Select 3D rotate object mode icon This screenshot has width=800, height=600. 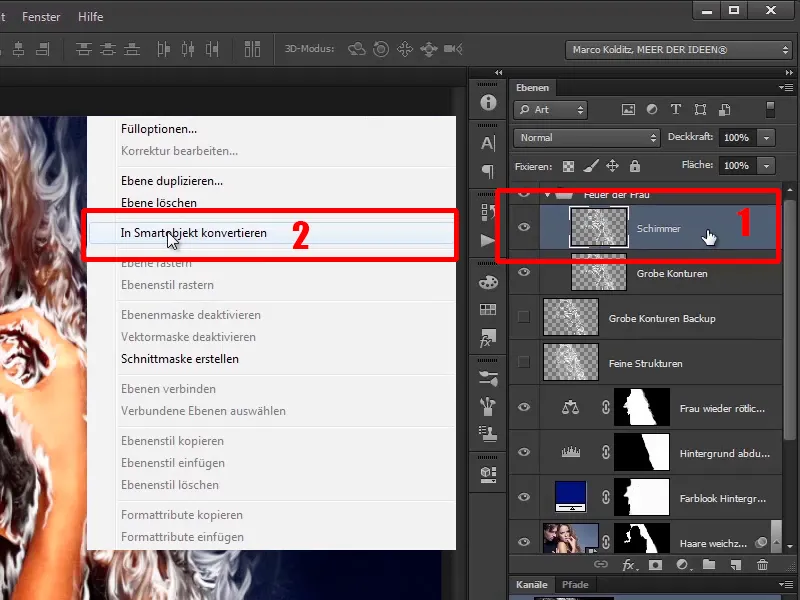click(357, 49)
